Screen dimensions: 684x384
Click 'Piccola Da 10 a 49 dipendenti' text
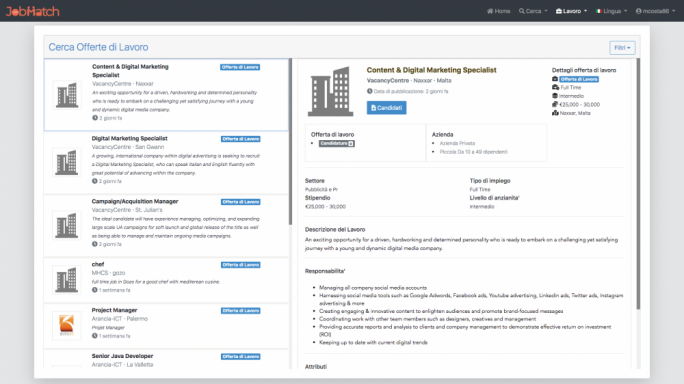[474, 152]
